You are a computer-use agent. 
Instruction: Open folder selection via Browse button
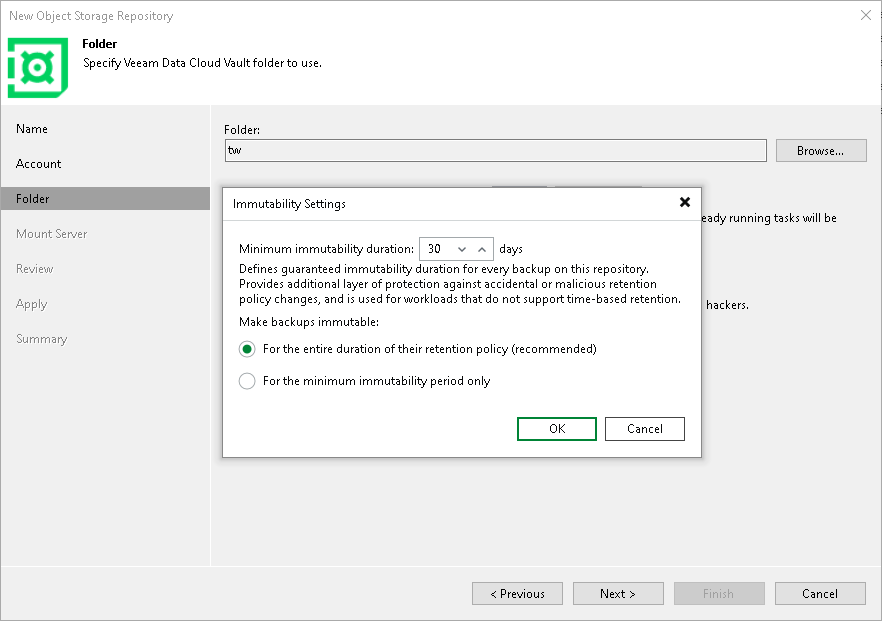pos(820,150)
